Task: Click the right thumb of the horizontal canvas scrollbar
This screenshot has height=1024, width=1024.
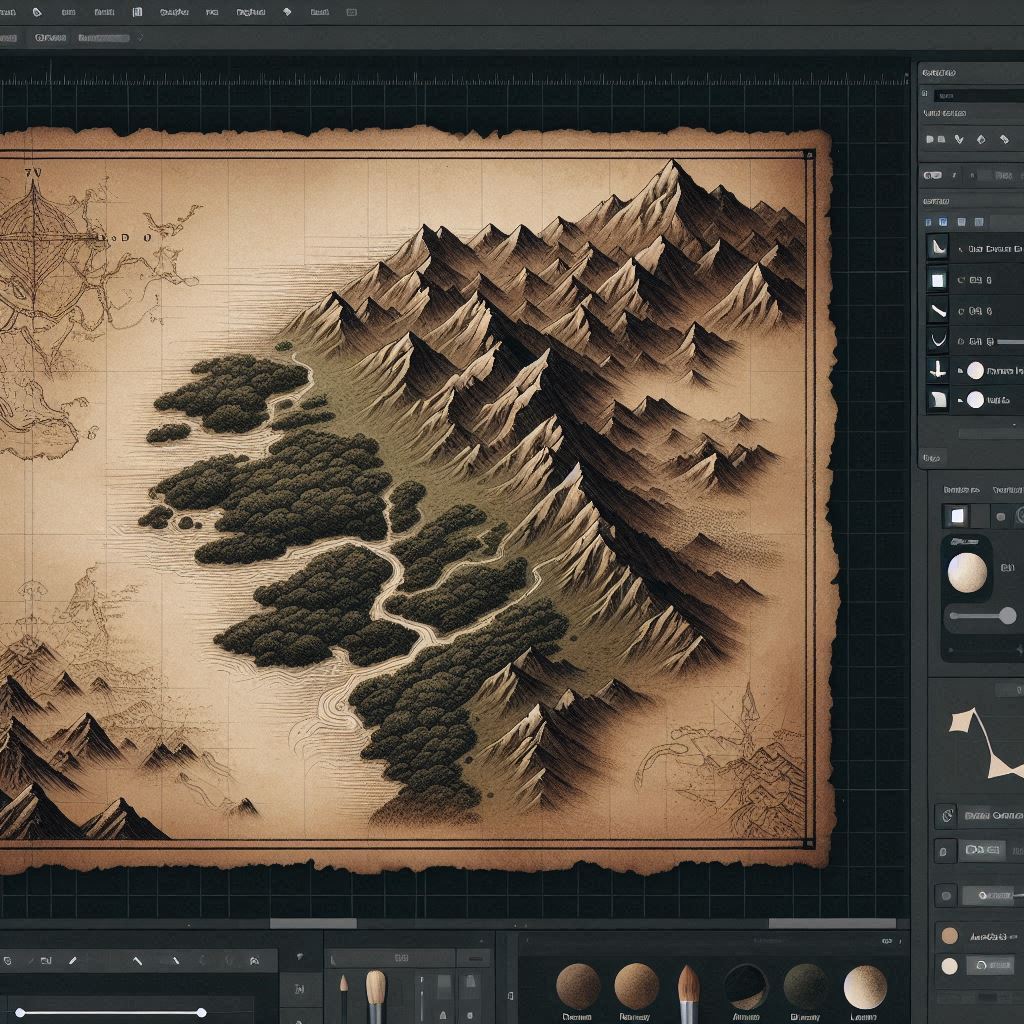Action: (x=832, y=923)
